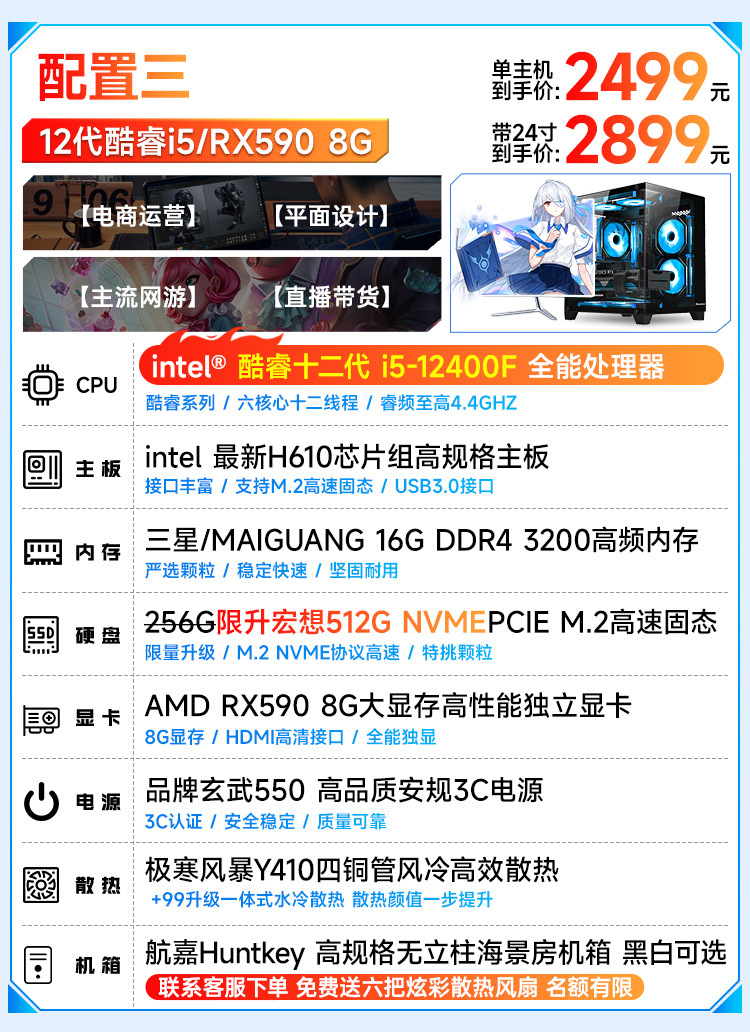Click the 12代酷睿i5/RX590 8G label
The width and height of the screenshot is (750, 1032).
click(205, 142)
